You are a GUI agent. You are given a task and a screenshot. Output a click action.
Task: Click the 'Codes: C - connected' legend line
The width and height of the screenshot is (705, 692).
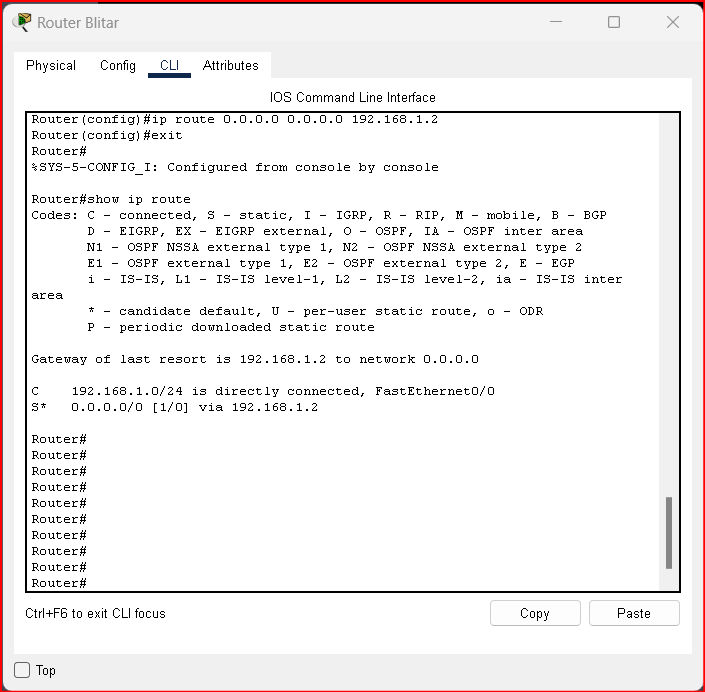pyautogui.click(x=319, y=215)
